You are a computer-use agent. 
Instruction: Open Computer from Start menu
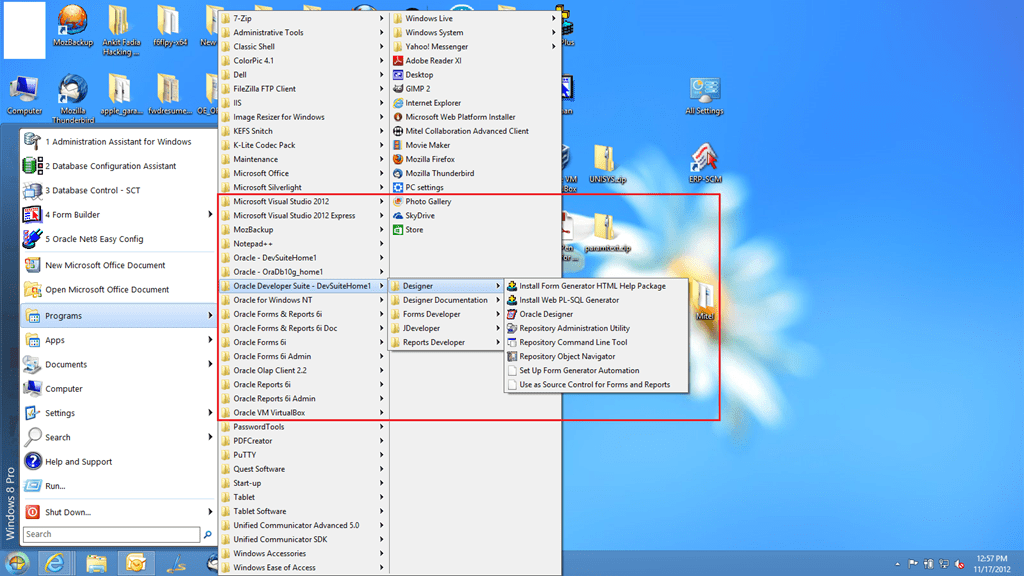tap(118, 389)
